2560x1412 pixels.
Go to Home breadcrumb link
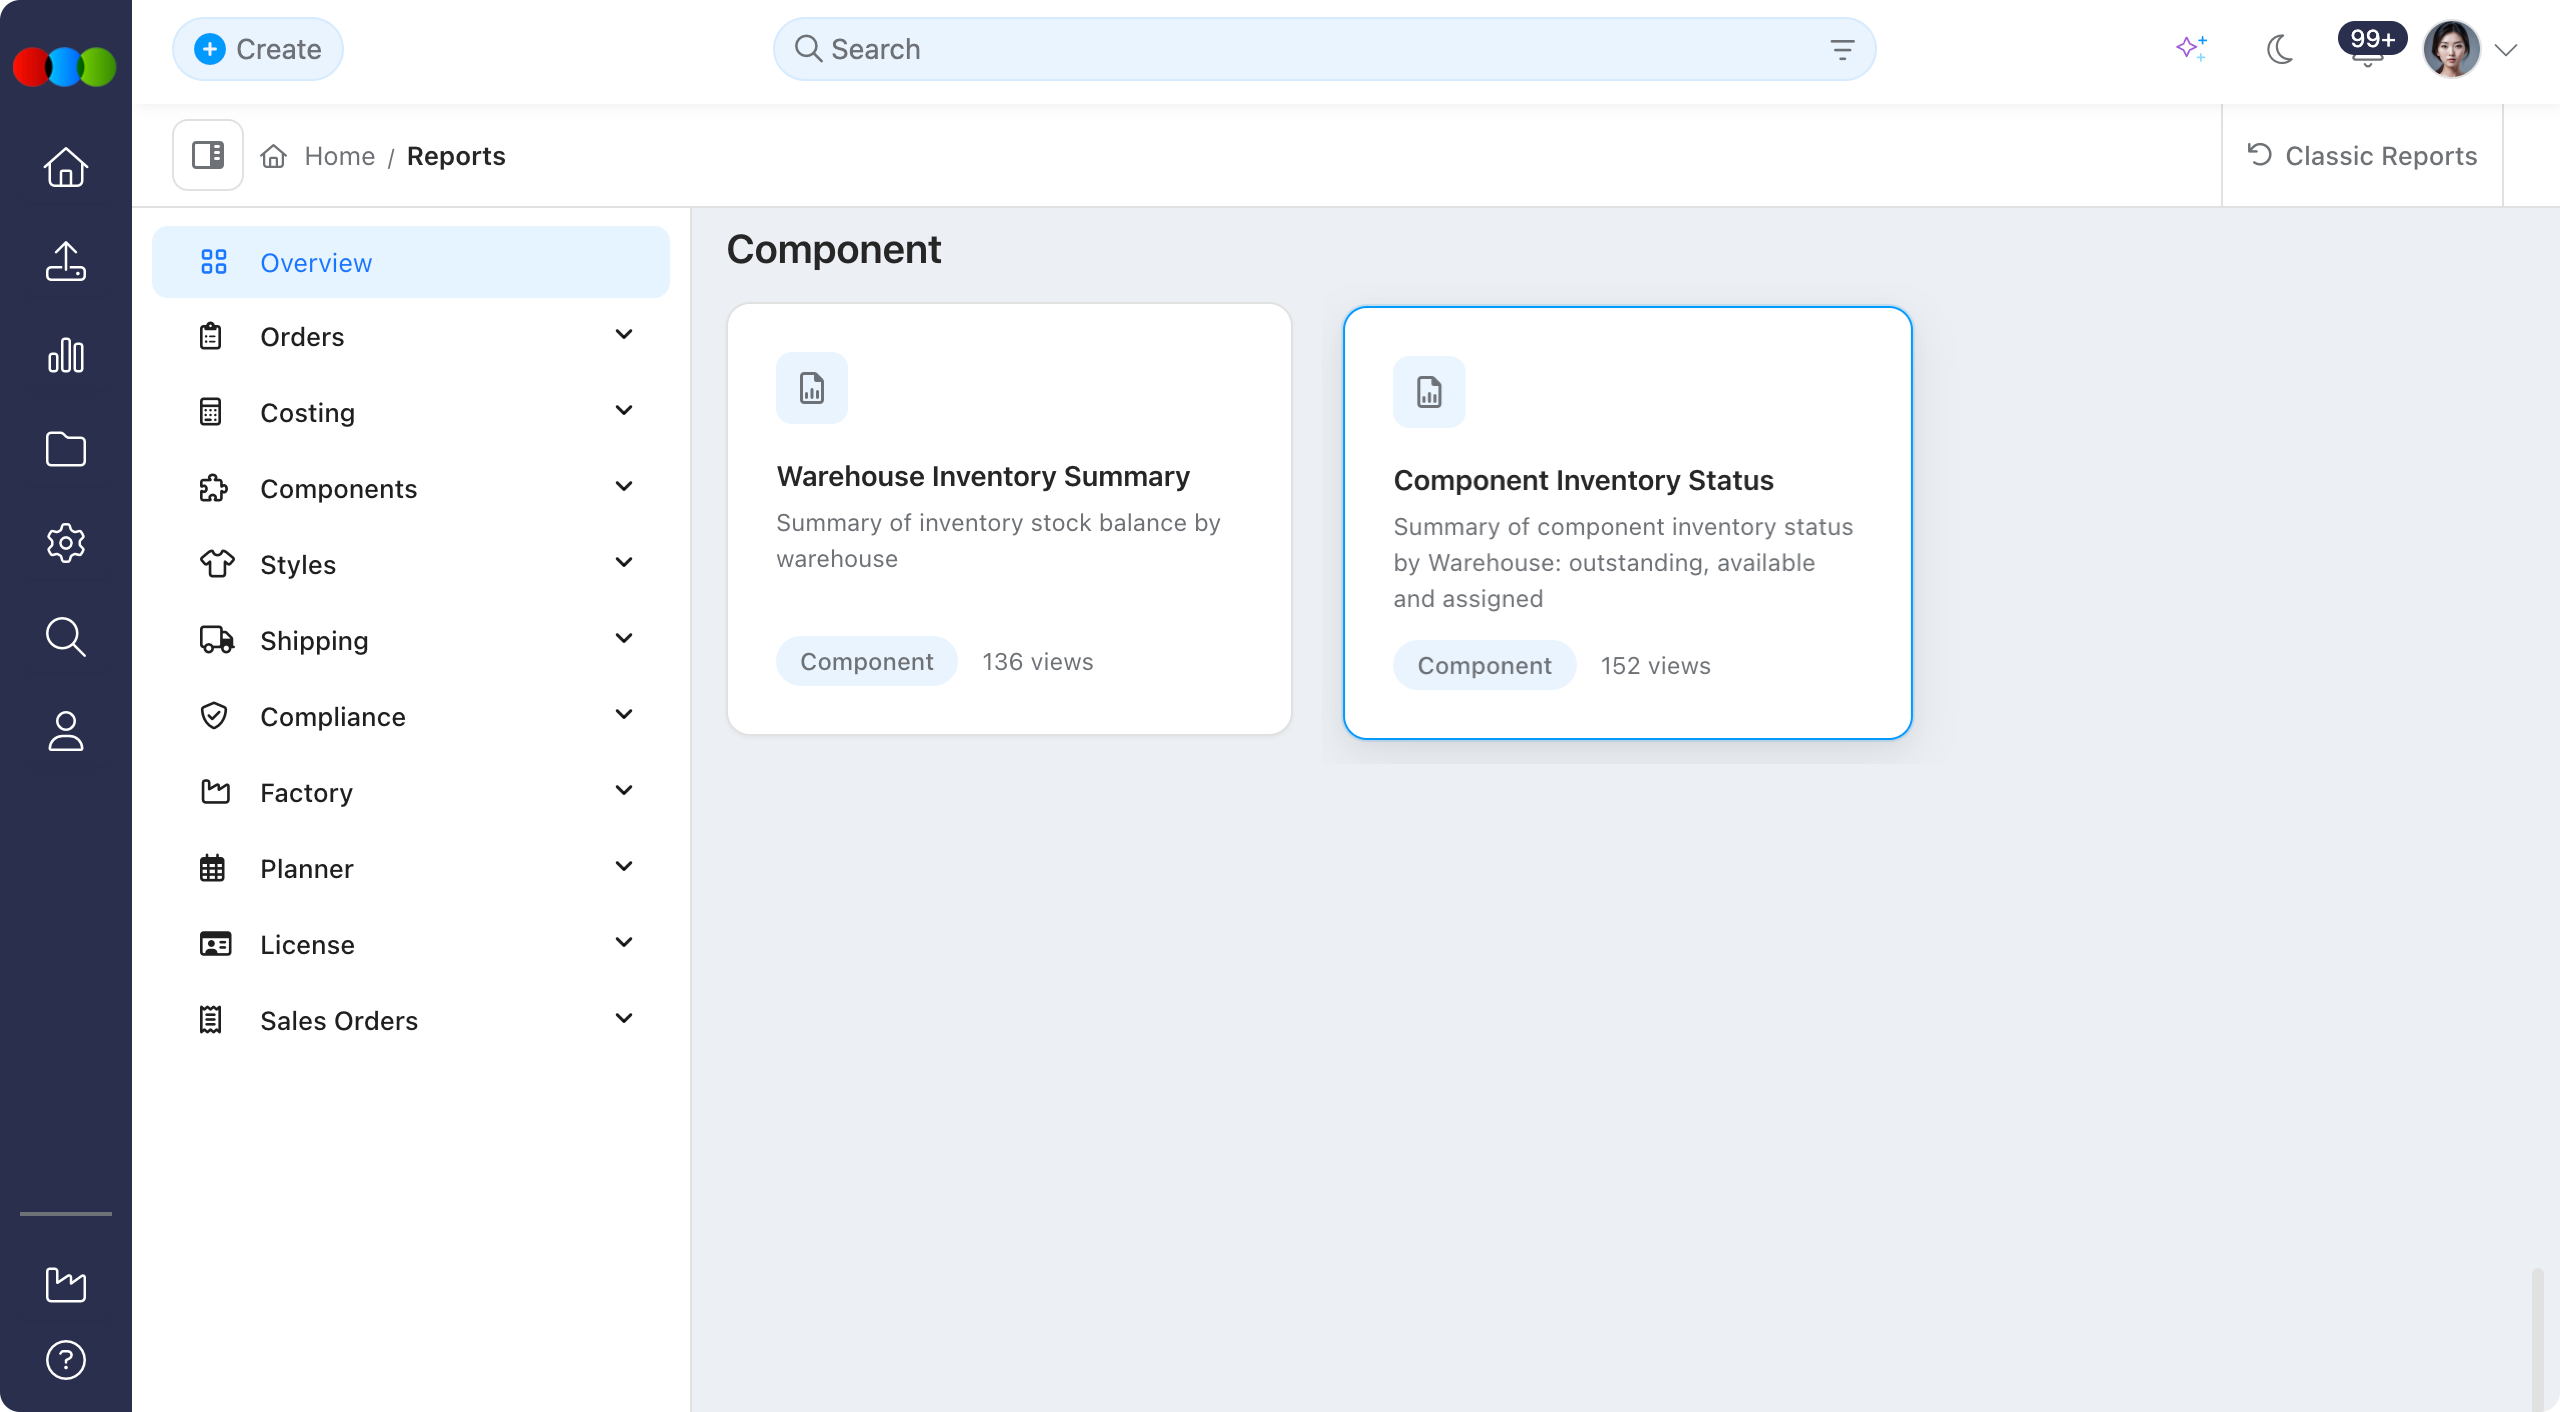click(x=340, y=156)
